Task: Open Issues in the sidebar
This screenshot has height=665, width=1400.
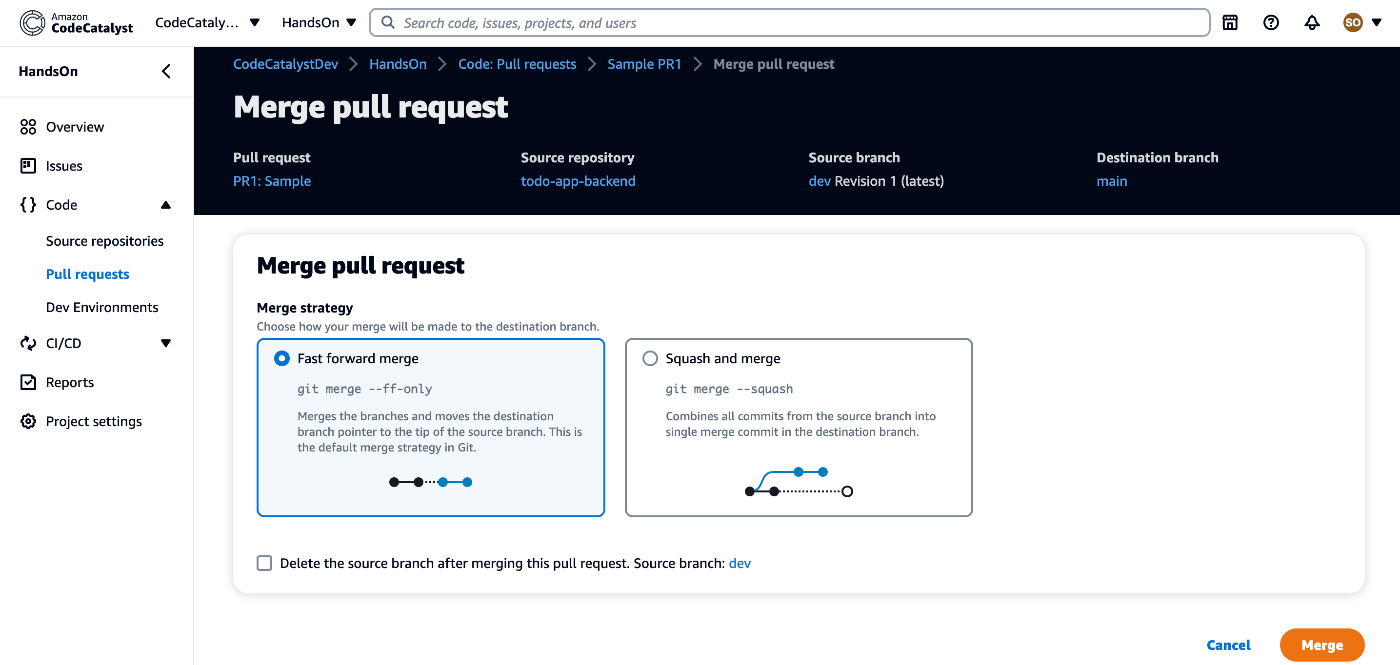Action: [x=64, y=166]
